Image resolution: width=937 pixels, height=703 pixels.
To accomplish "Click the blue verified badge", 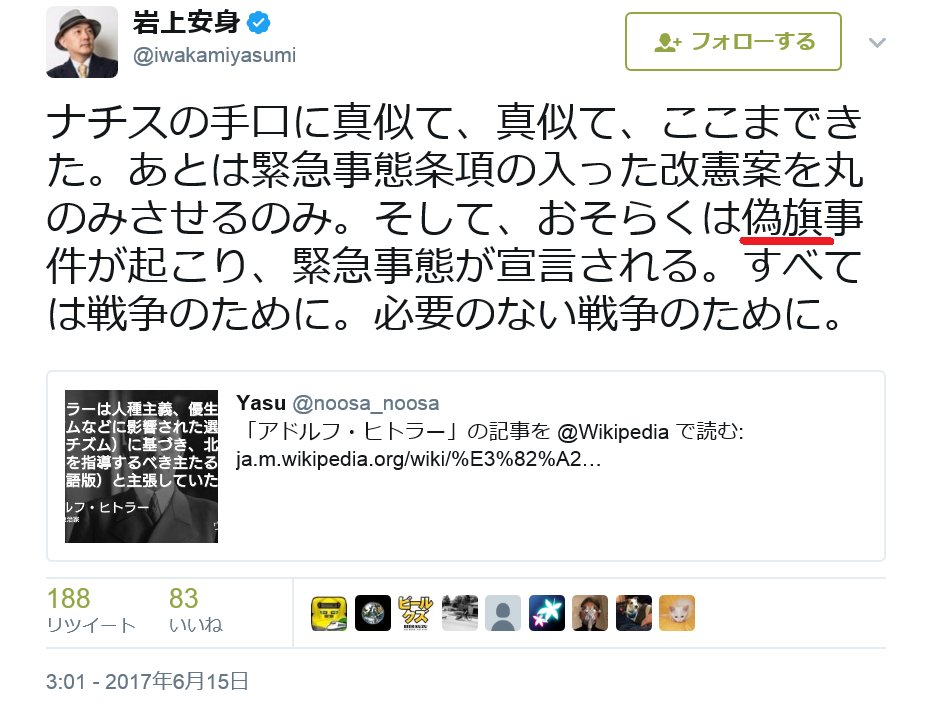I will tap(259, 23).
